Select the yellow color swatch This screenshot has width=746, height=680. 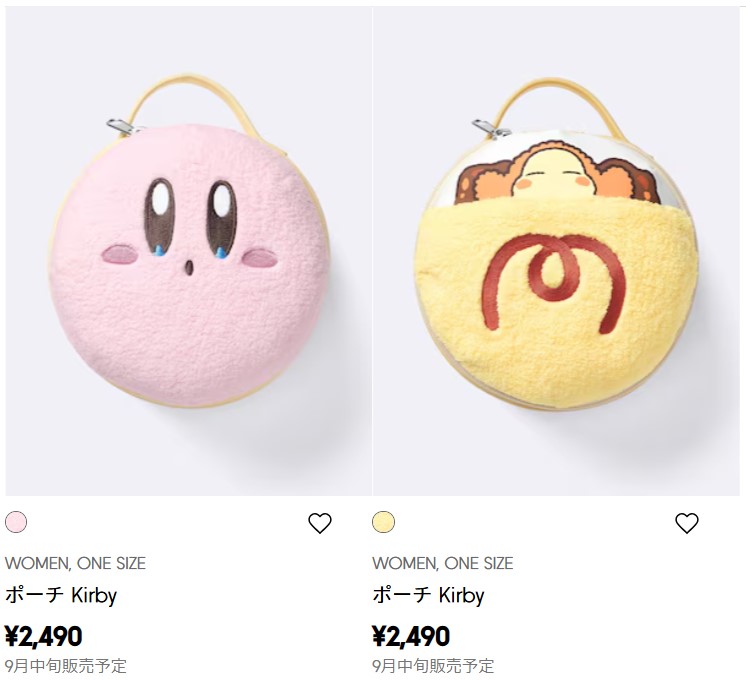click(383, 522)
